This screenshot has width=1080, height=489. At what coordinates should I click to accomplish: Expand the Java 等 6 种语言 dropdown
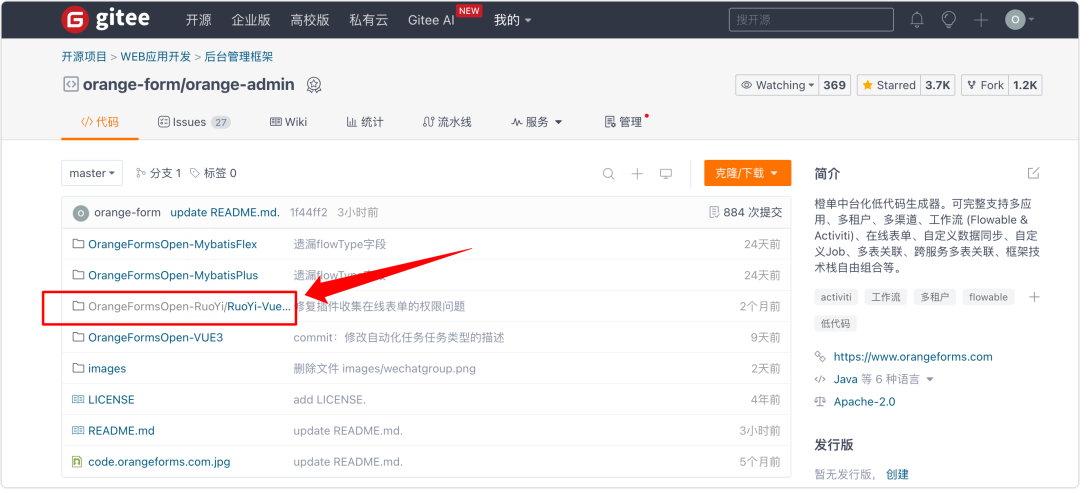[x=883, y=379]
